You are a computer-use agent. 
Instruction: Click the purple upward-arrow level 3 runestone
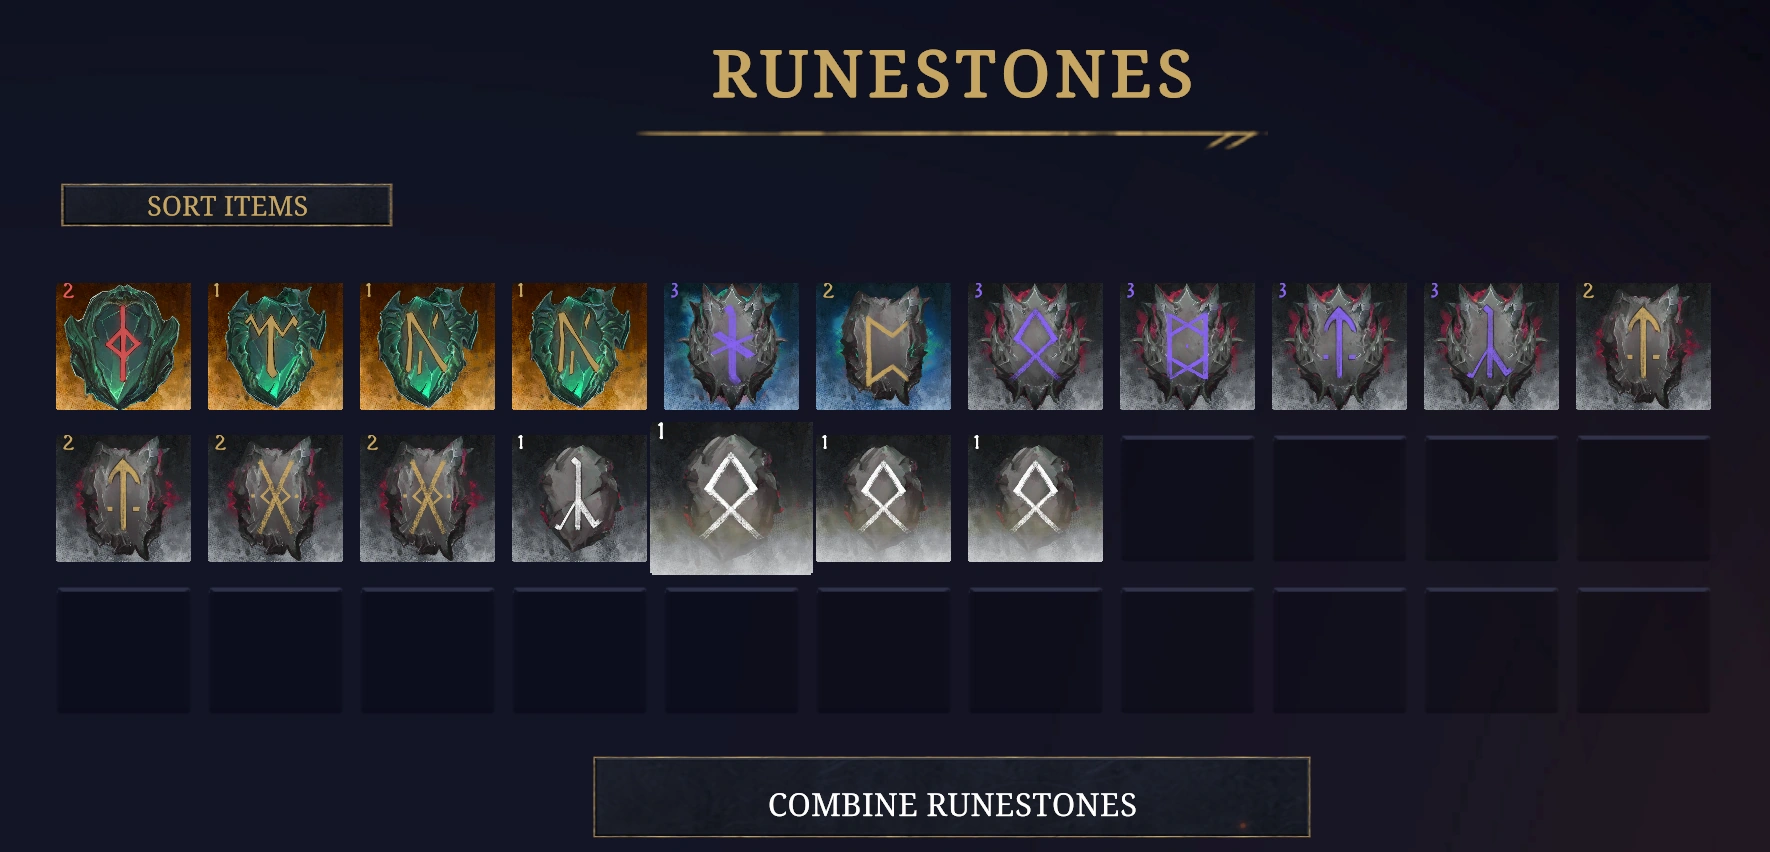1339,346
